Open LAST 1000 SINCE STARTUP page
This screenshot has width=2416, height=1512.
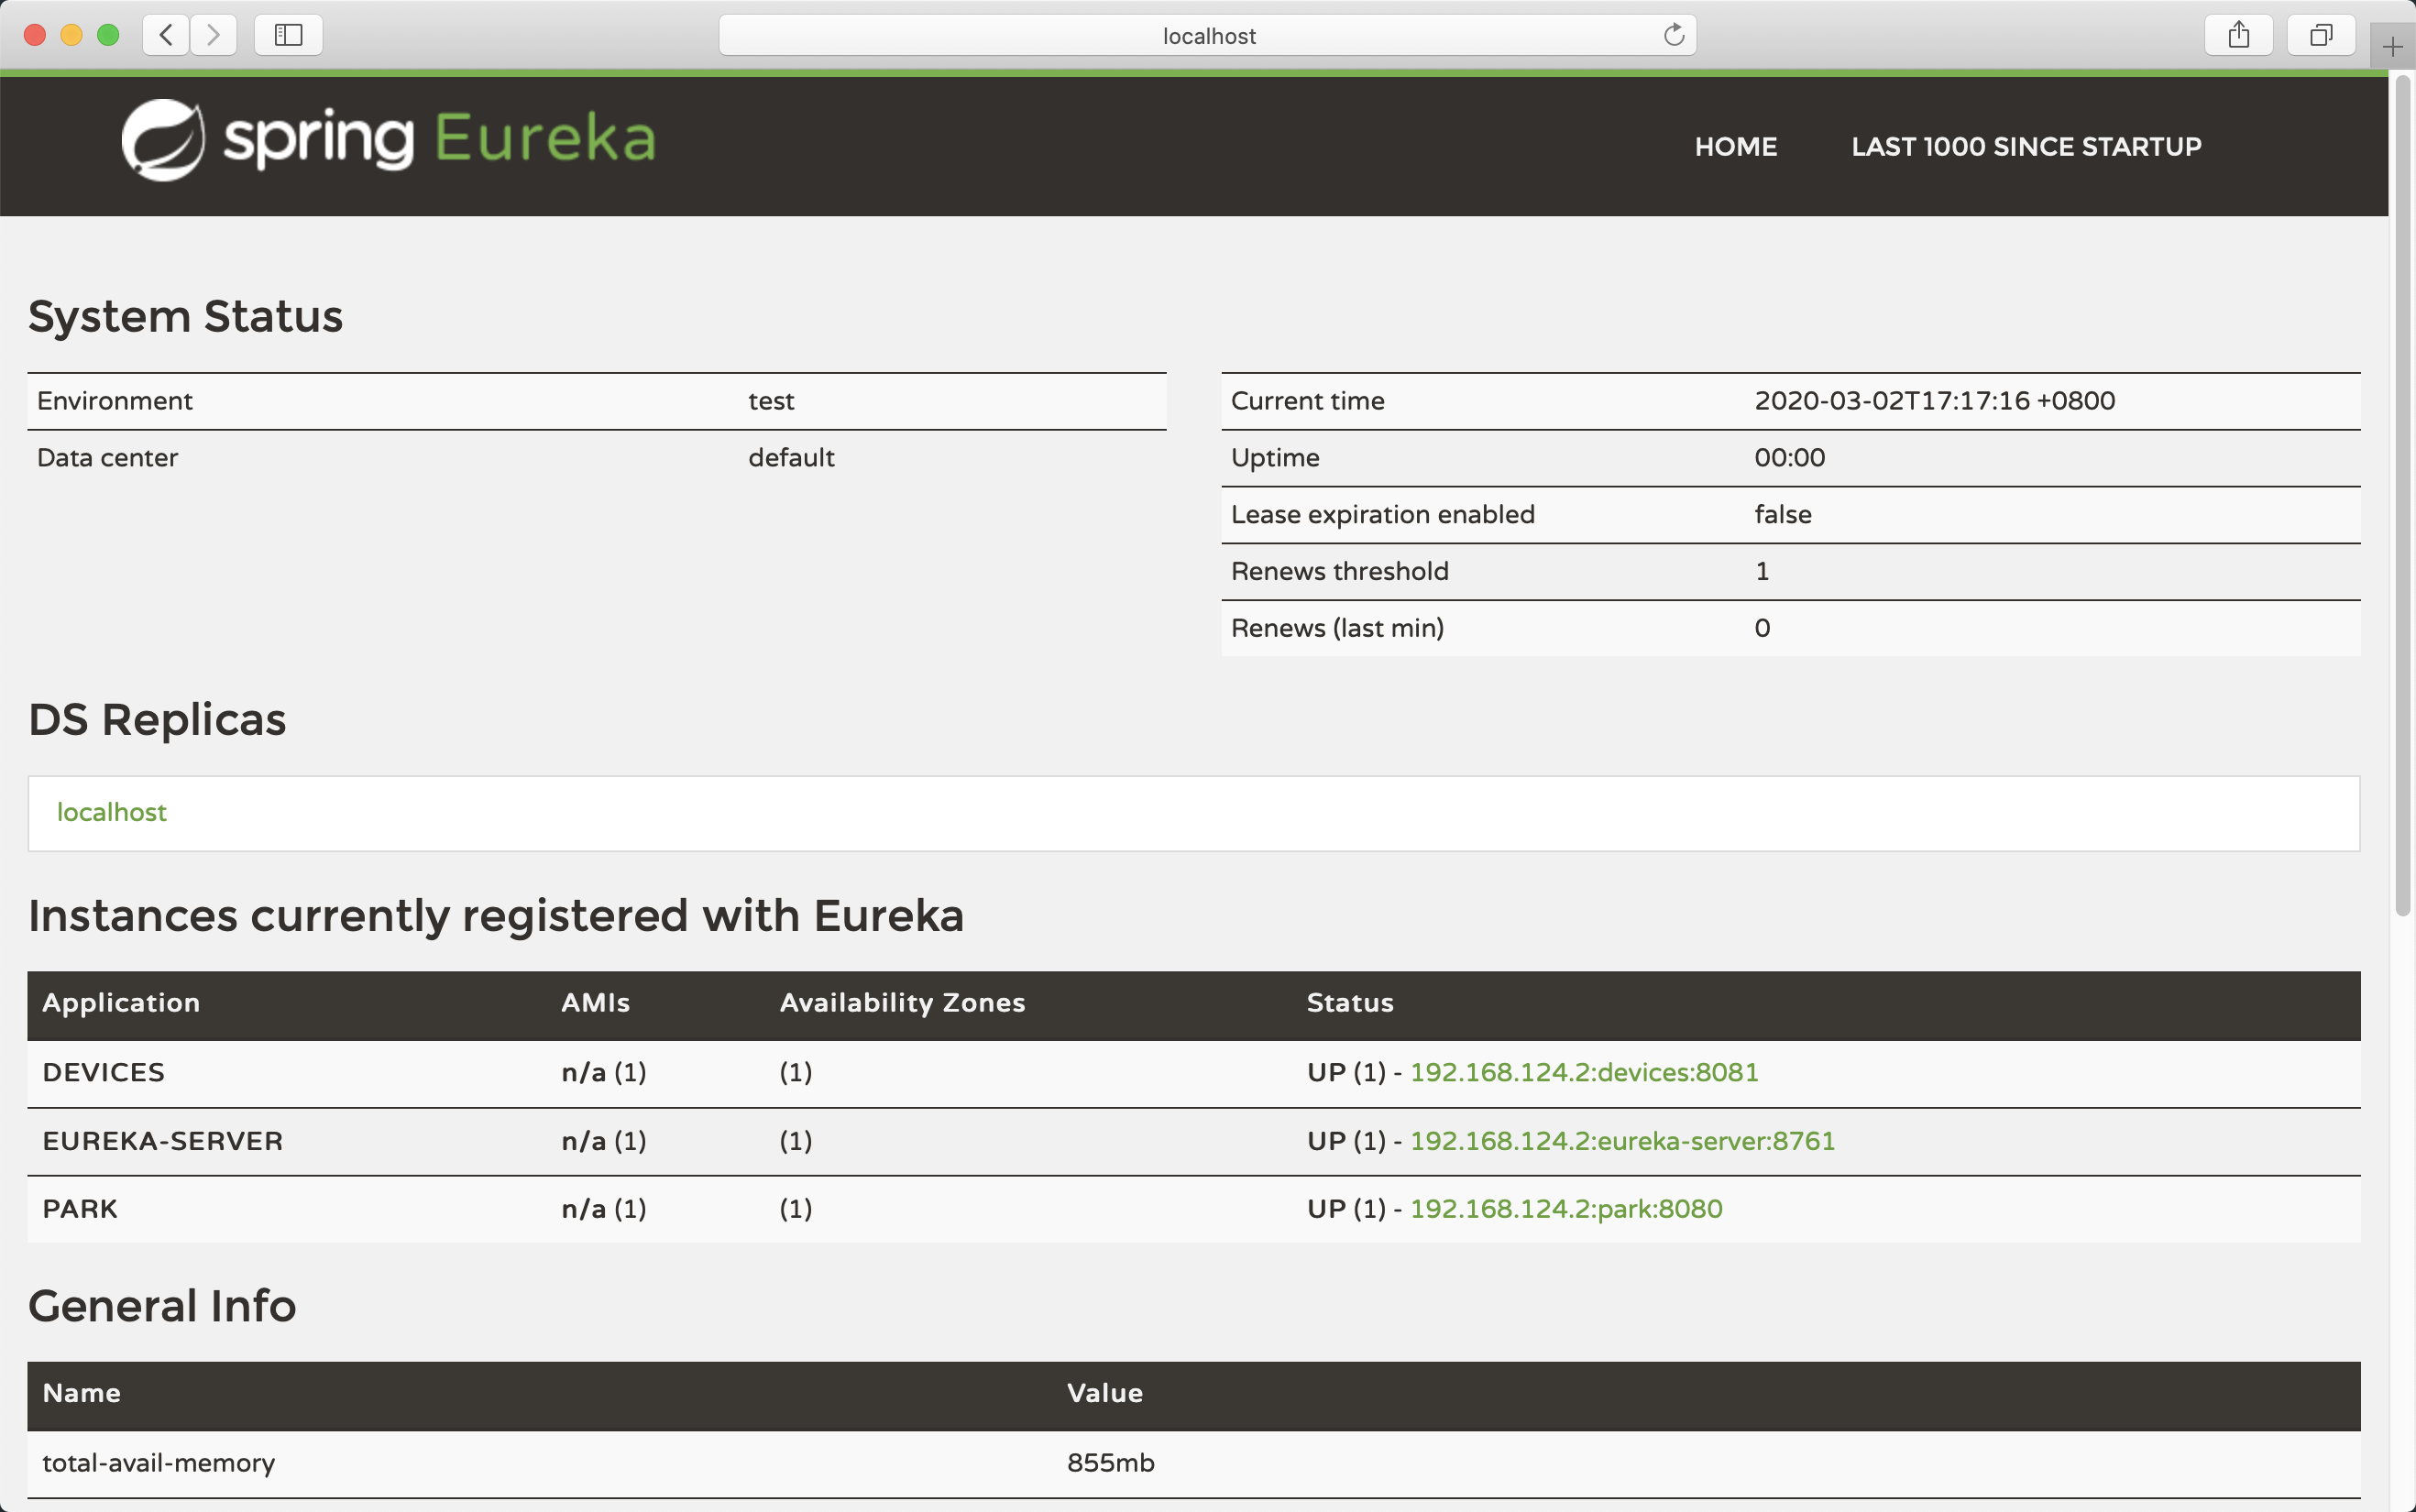tap(2025, 147)
